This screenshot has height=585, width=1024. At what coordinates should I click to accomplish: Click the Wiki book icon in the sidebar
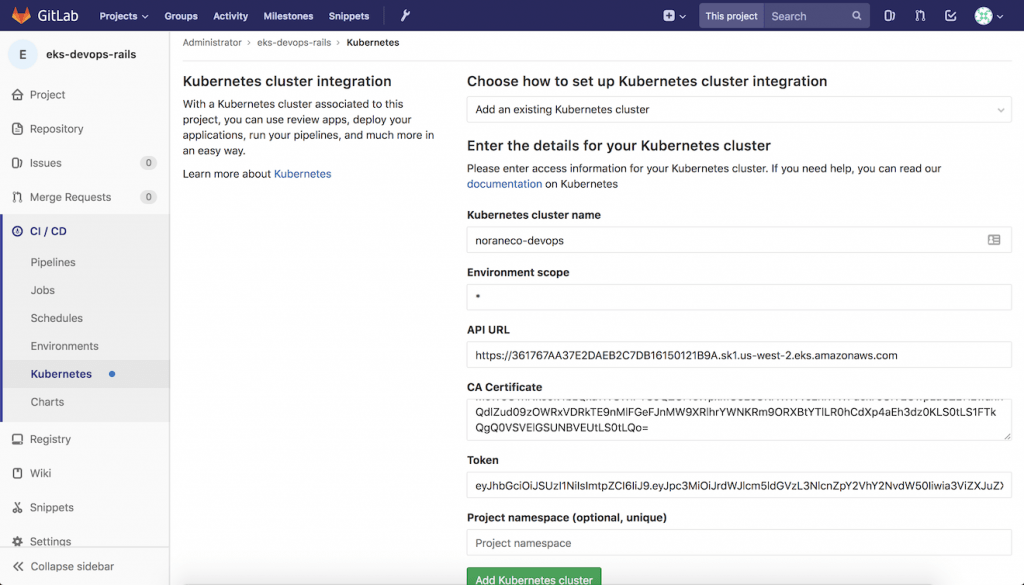(18, 473)
